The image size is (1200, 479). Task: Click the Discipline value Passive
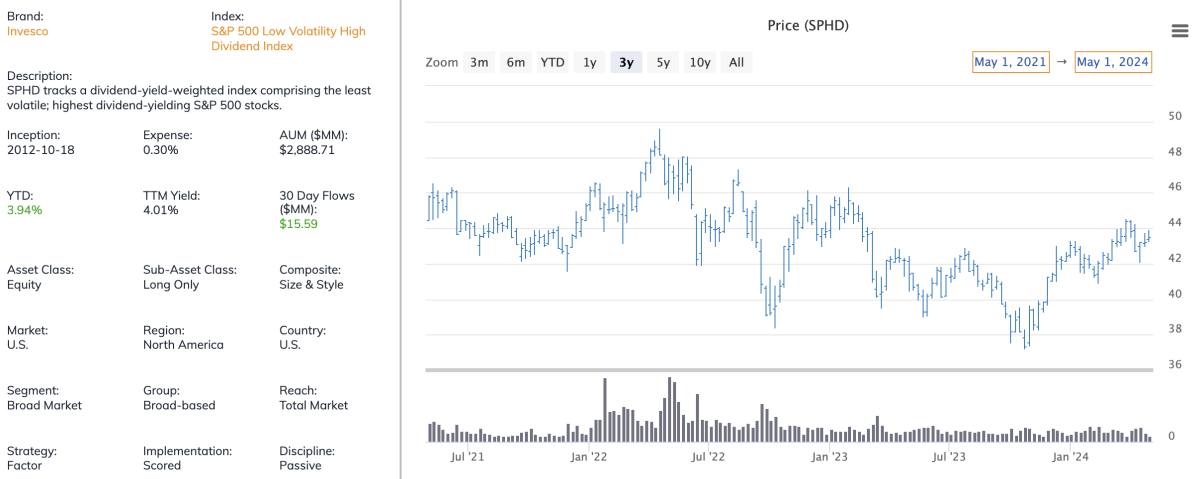300,465
